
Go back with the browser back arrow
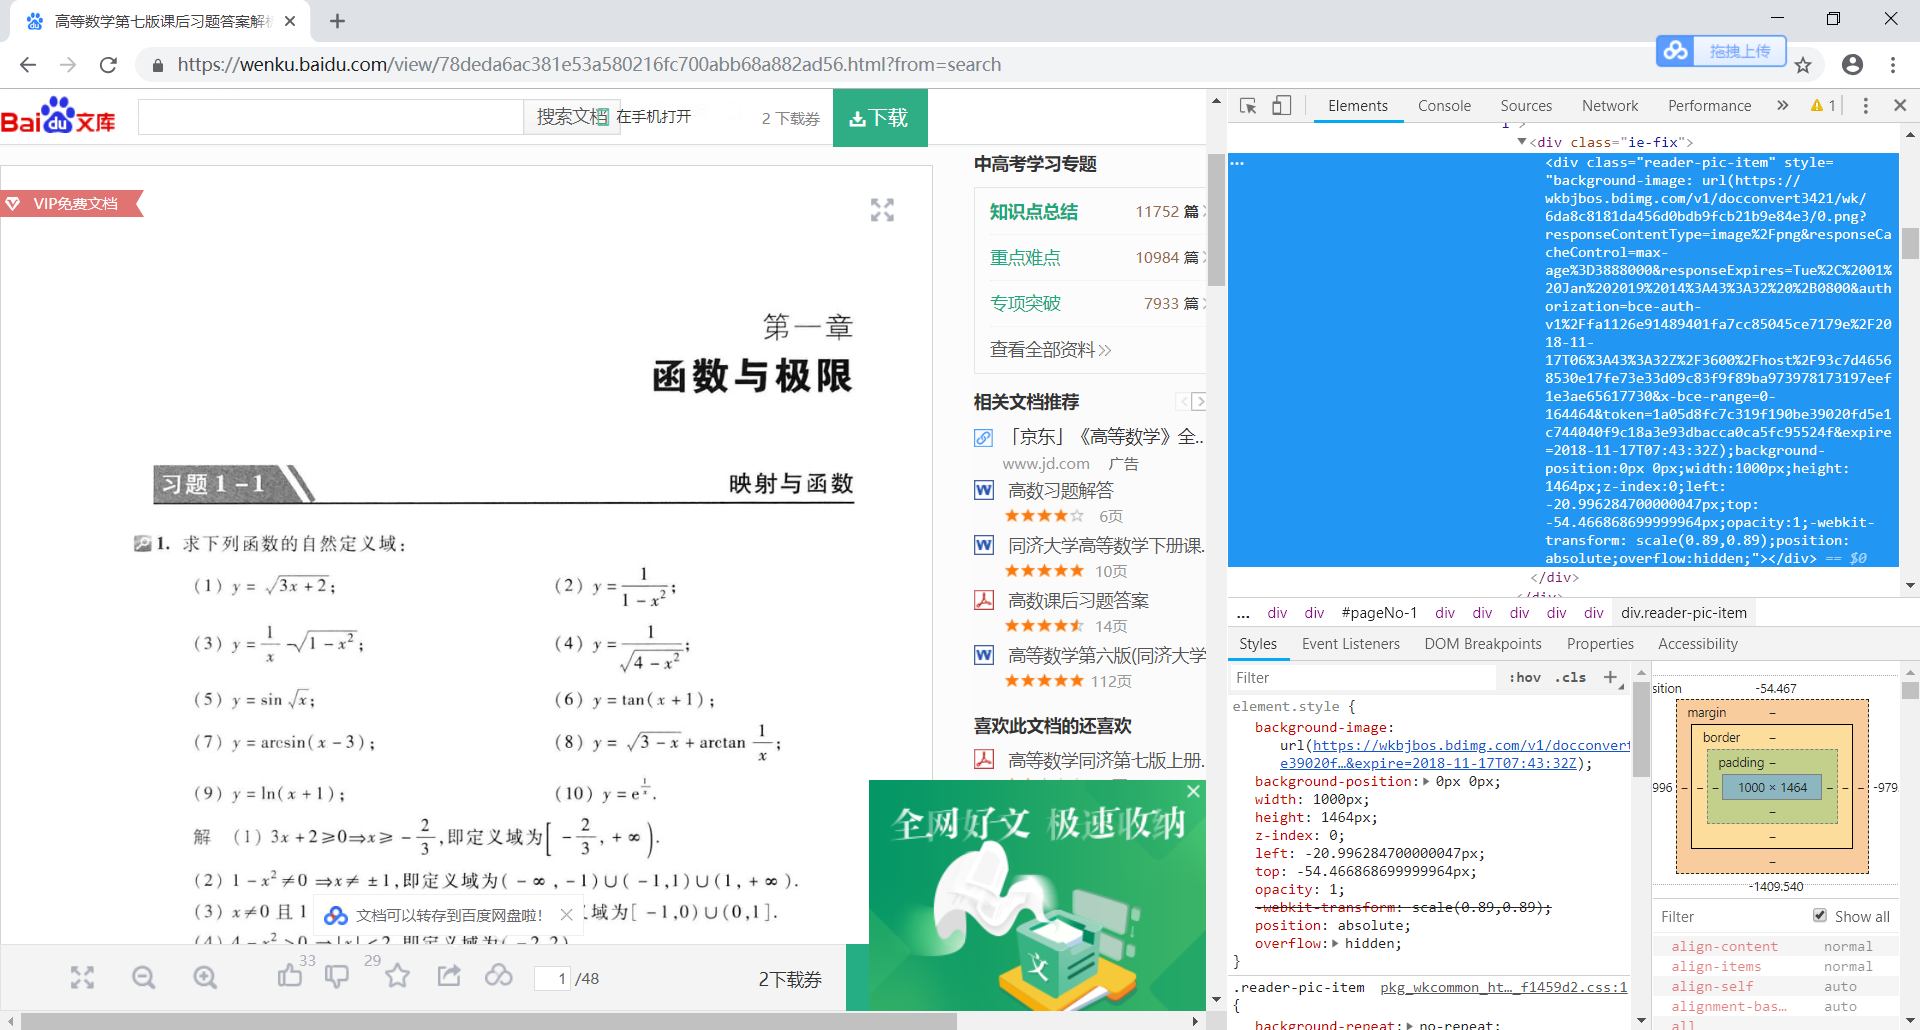click(28, 65)
